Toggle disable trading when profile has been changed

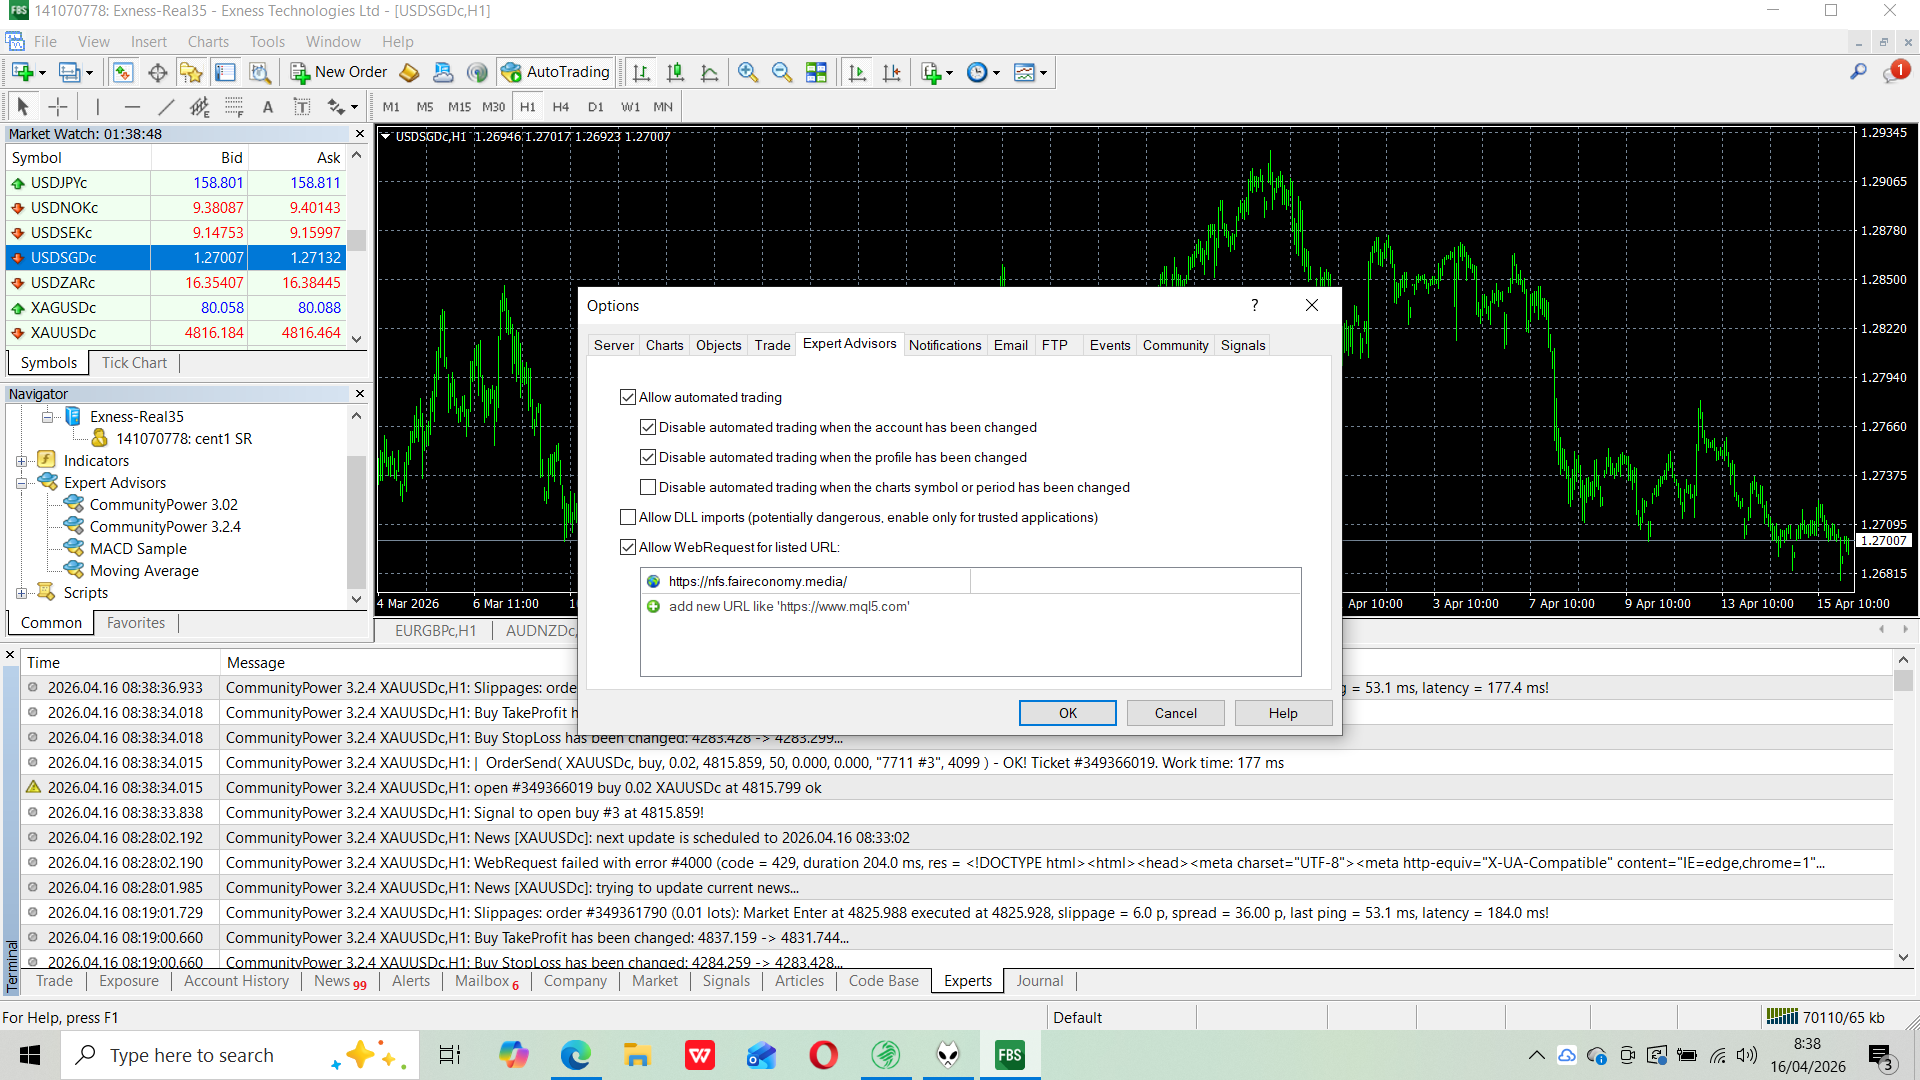click(x=648, y=457)
